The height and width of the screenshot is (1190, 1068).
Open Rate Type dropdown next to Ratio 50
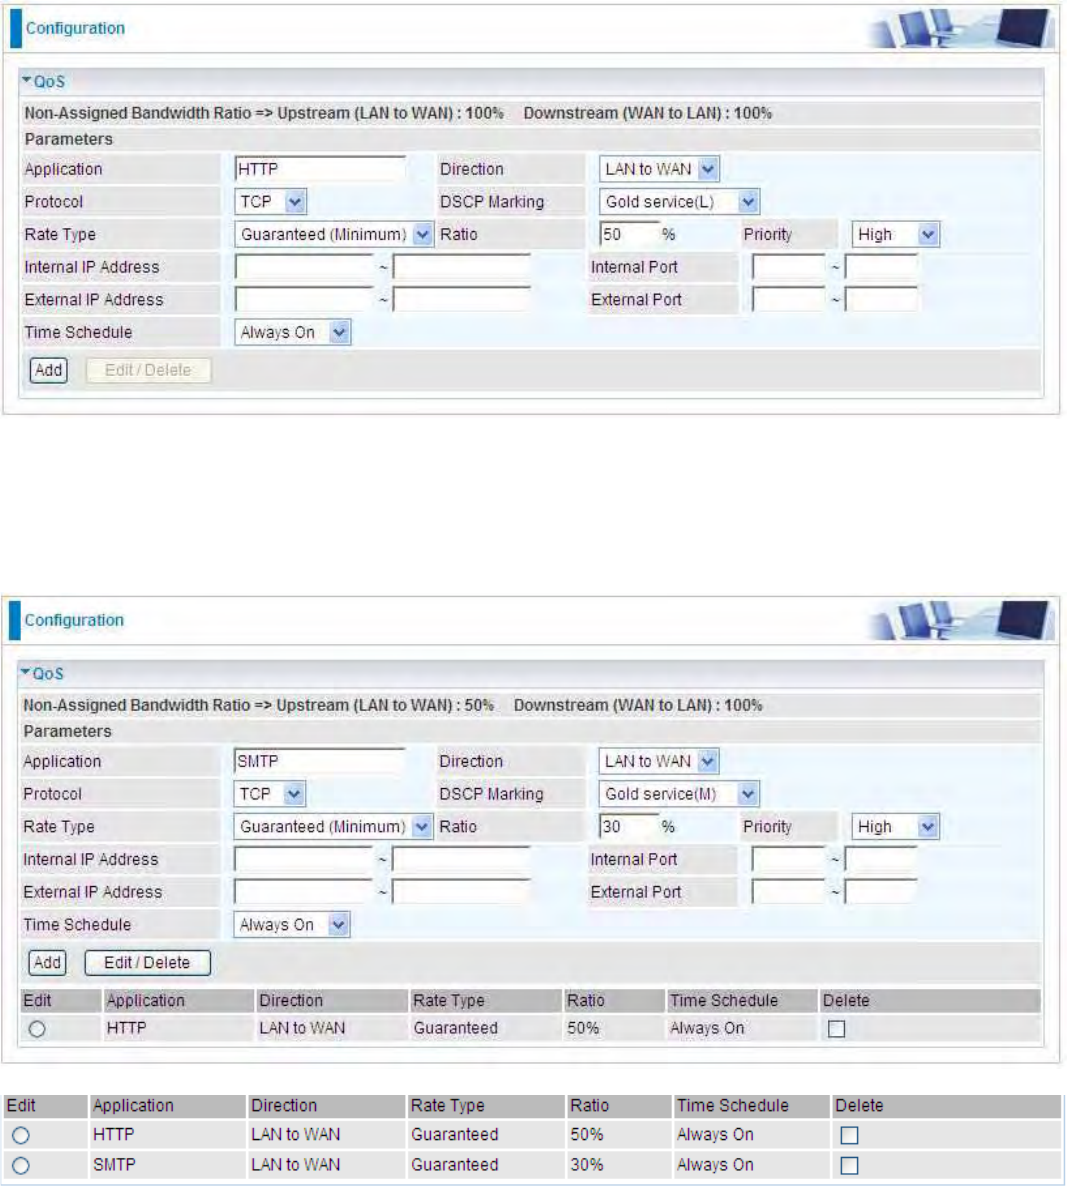tap(334, 235)
